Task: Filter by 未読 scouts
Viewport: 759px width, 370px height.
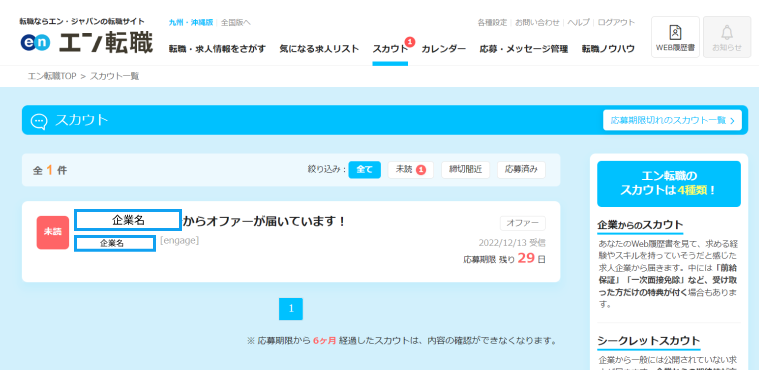Action: pyautogui.click(x=410, y=170)
